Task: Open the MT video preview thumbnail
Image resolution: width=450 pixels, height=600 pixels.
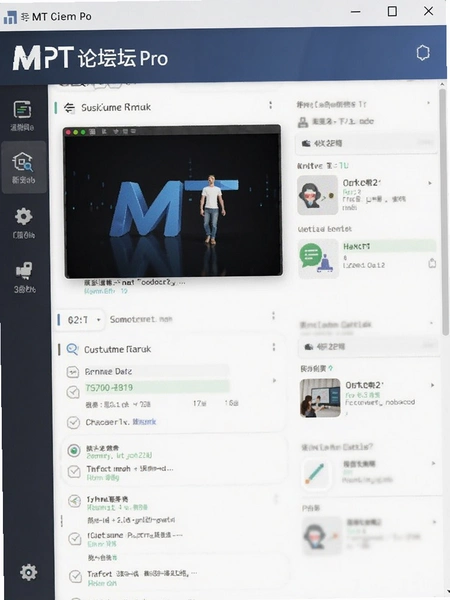Action: pos(173,201)
